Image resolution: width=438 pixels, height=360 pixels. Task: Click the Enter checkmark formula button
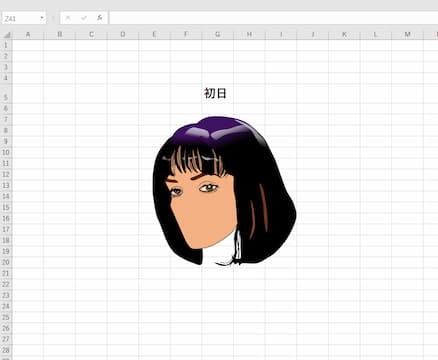click(x=84, y=18)
